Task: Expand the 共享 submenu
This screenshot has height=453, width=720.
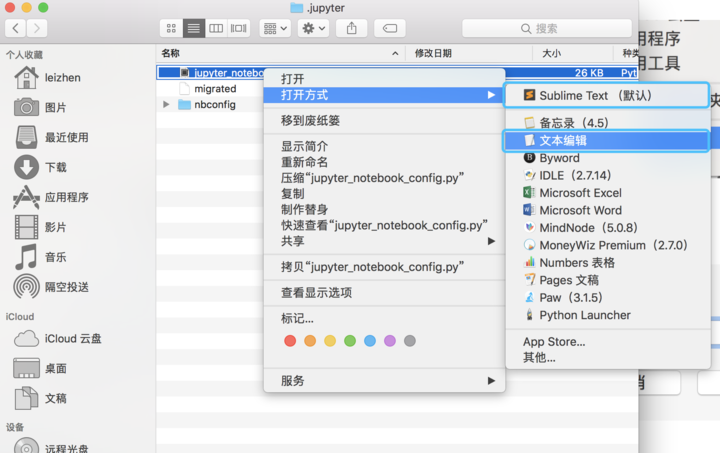Action: [x=384, y=241]
